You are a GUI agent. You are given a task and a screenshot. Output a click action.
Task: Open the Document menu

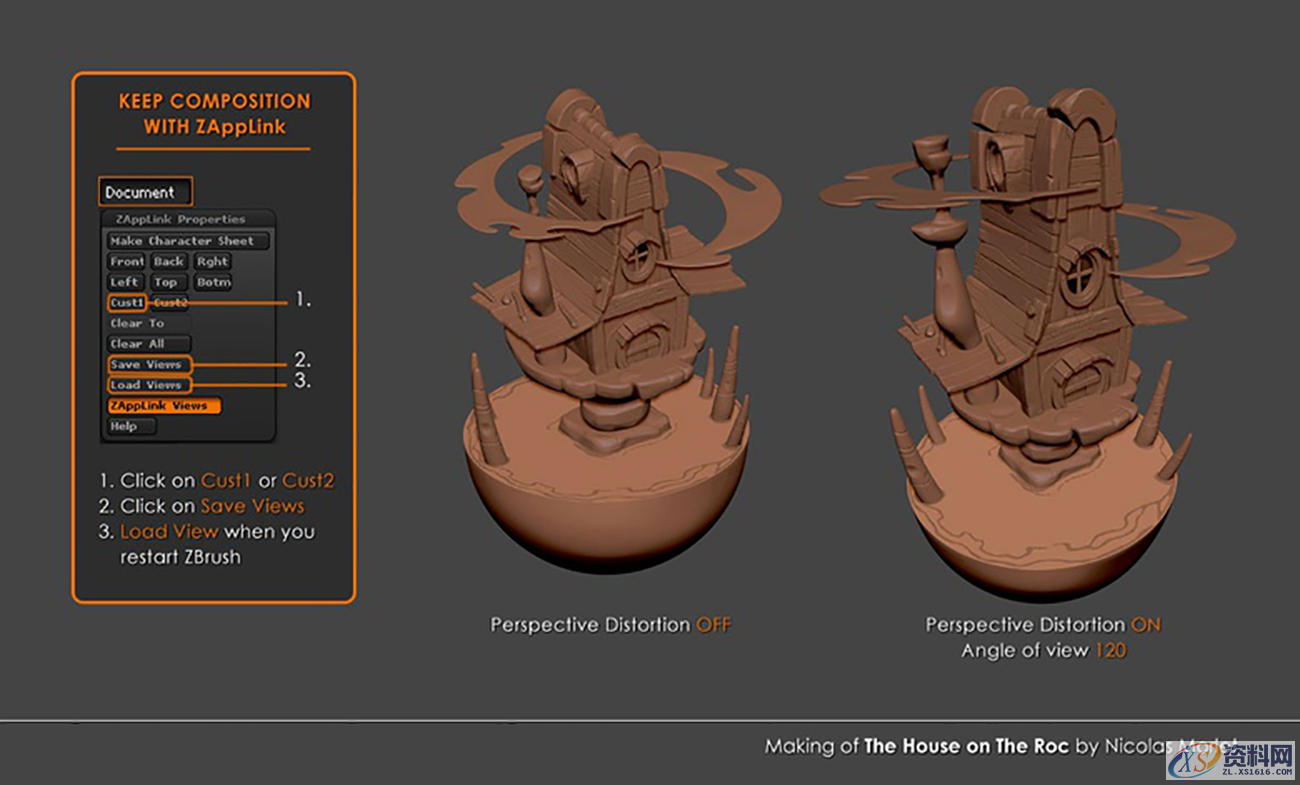[143, 191]
